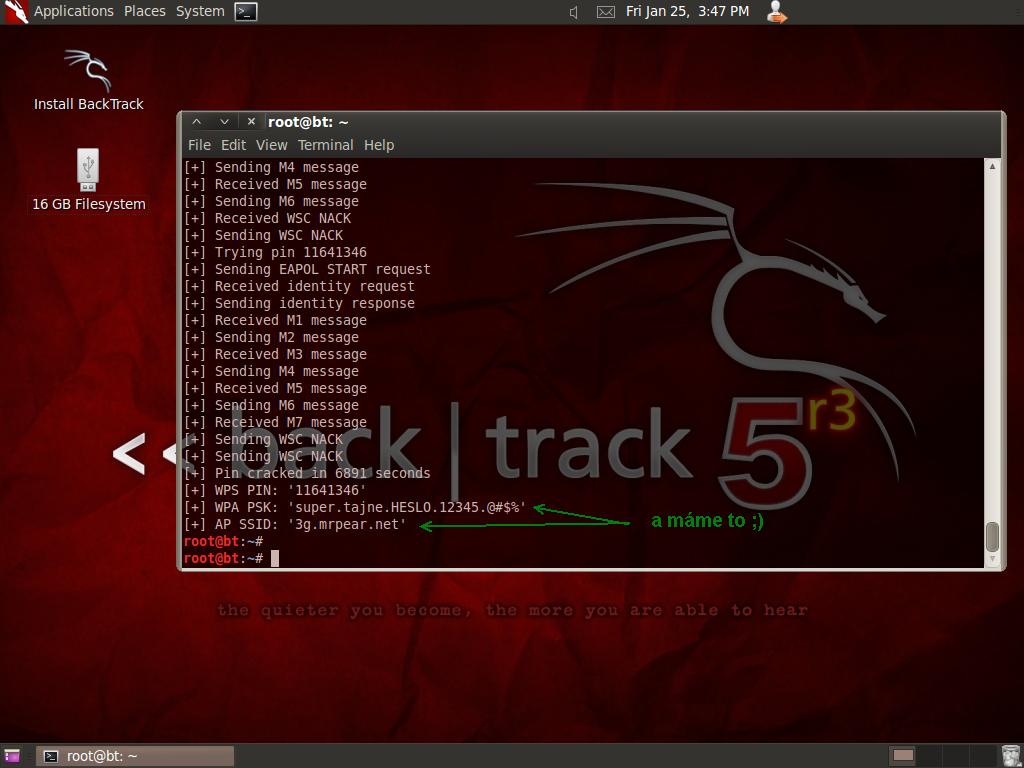This screenshot has height=768, width=1024.
Task: Open the Terminal menu in menu bar
Action: click(325, 145)
